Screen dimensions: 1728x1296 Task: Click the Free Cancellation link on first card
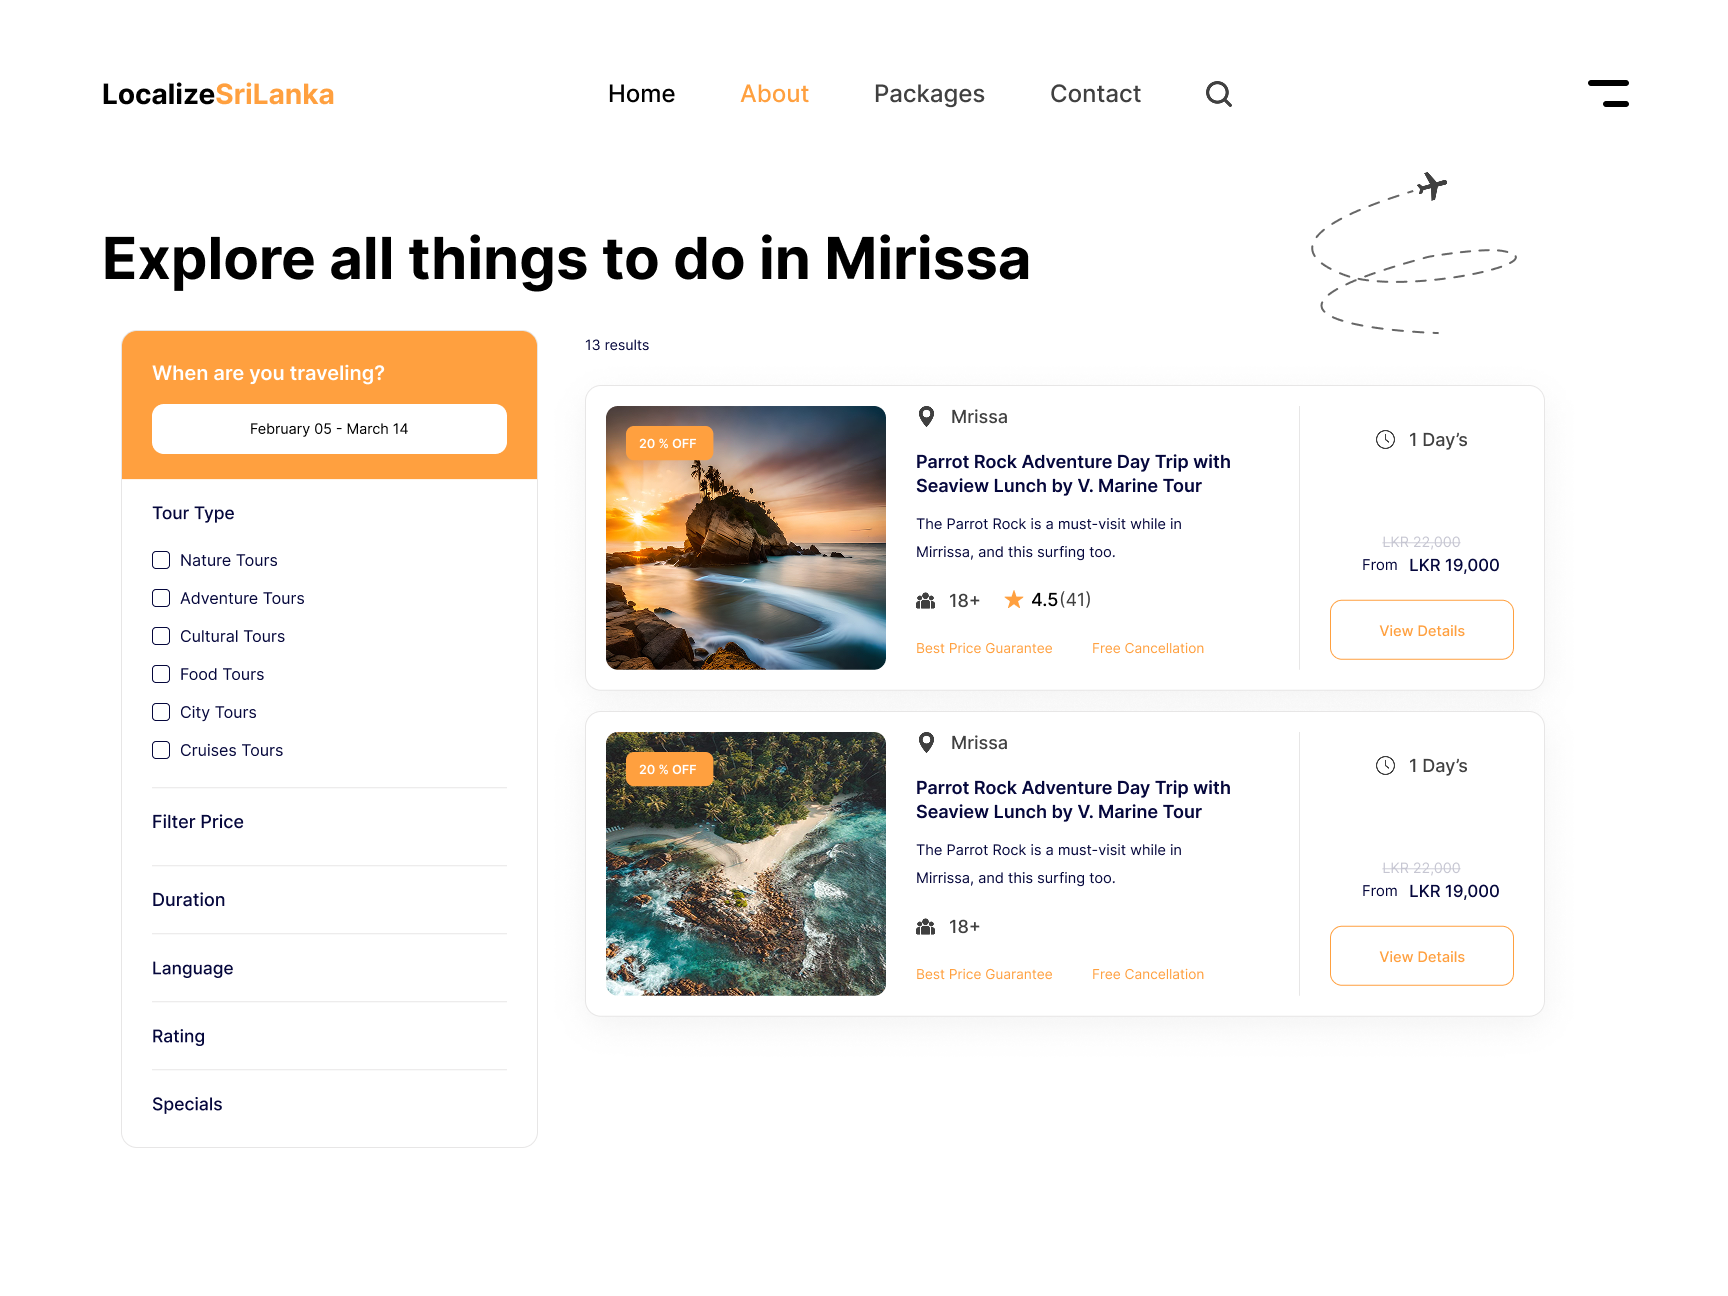(1147, 648)
